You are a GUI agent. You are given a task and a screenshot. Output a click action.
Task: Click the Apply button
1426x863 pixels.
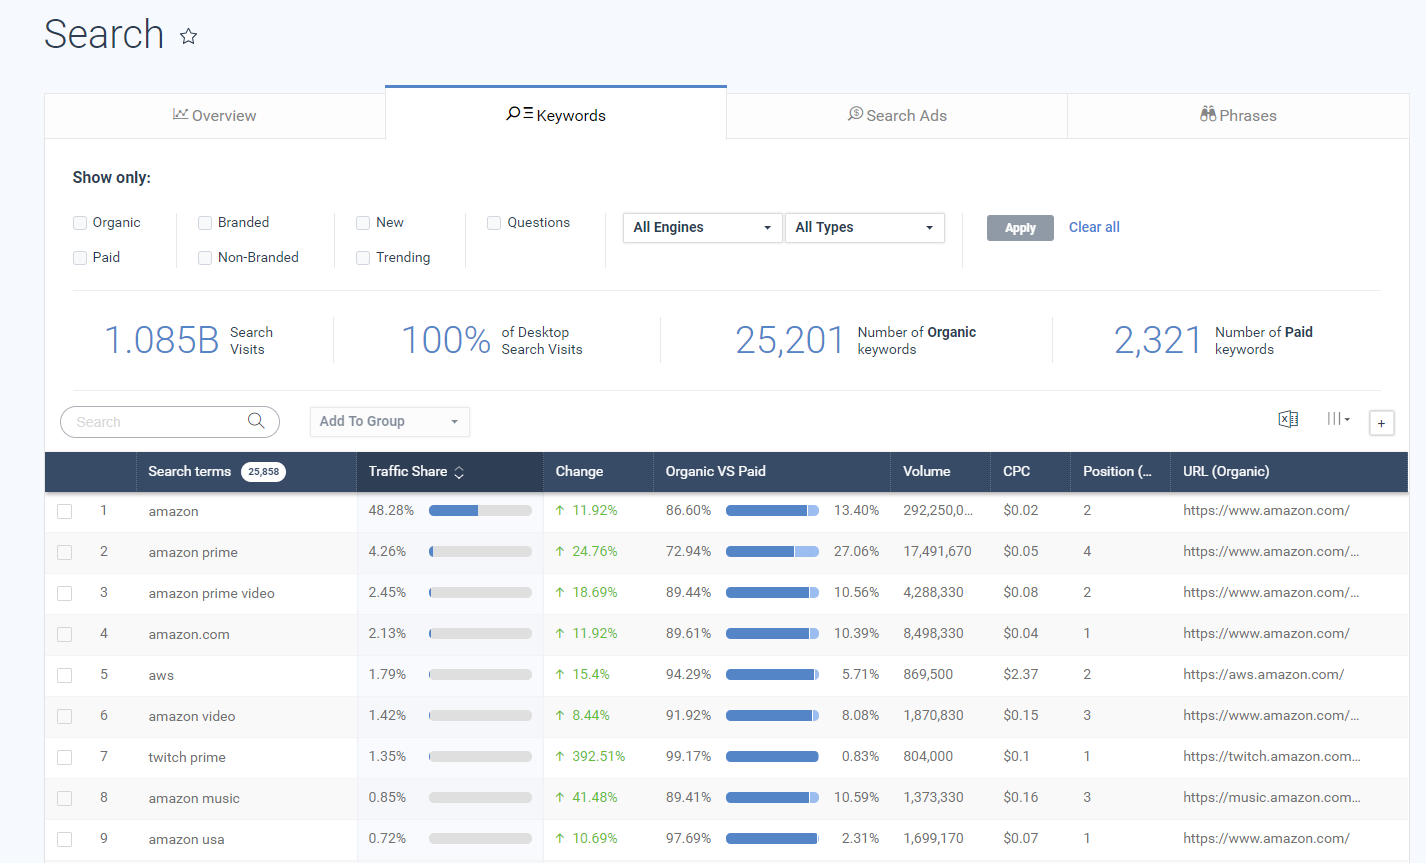coord(1020,228)
